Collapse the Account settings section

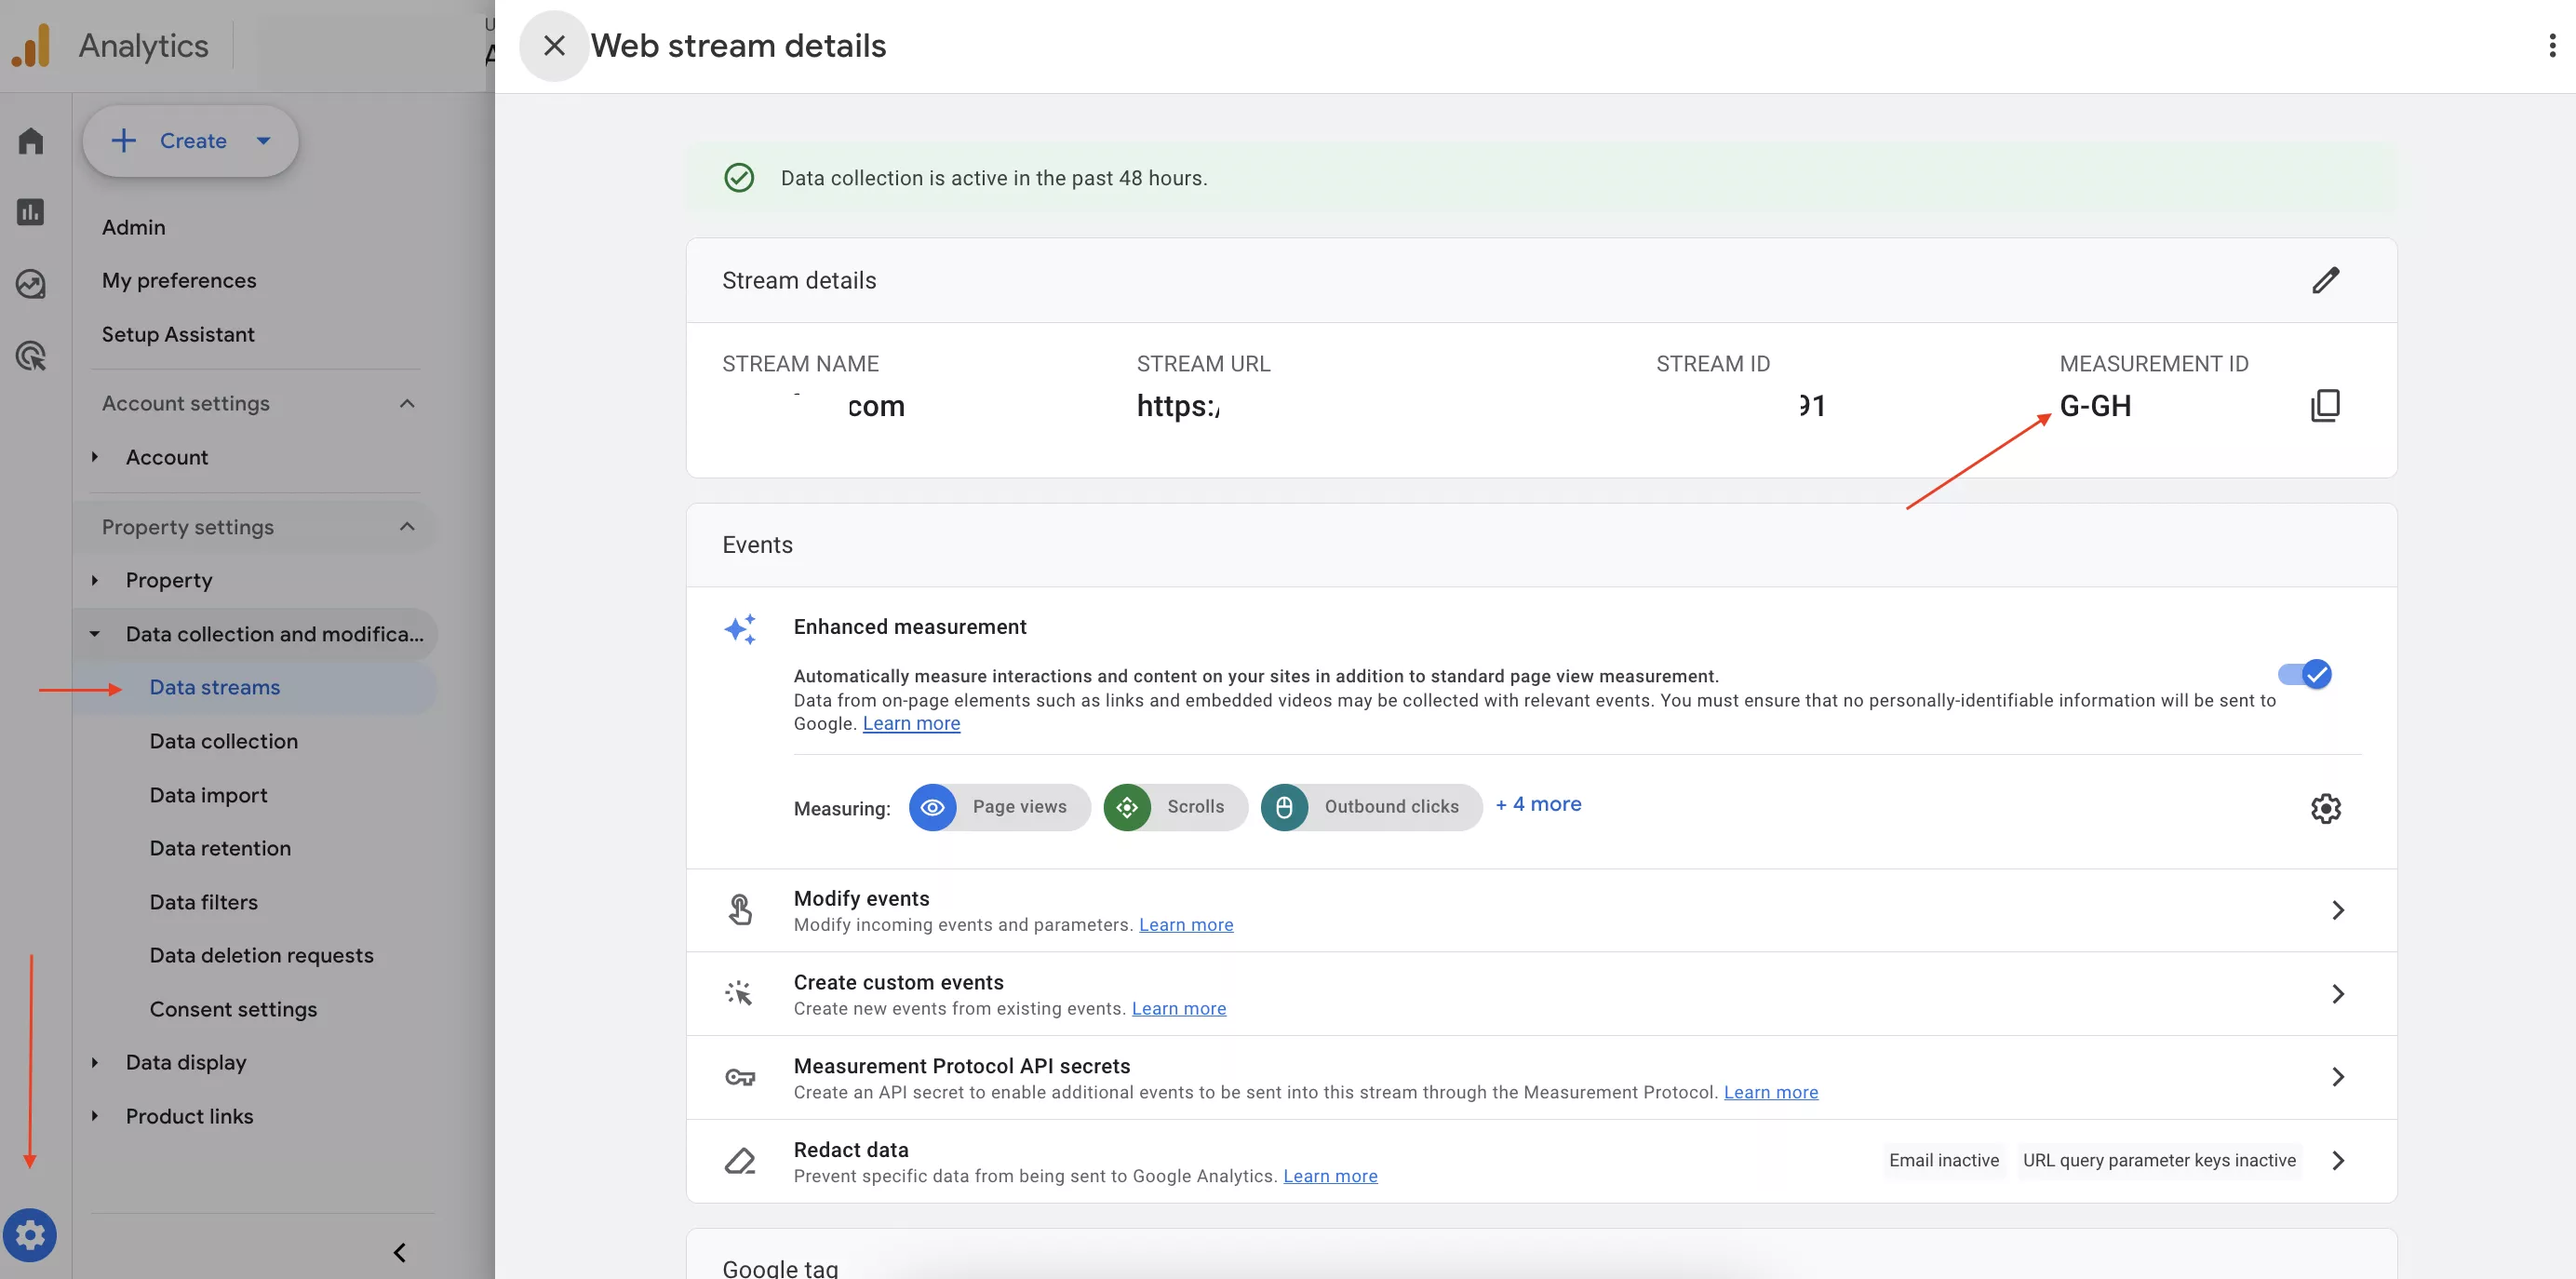tap(406, 403)
